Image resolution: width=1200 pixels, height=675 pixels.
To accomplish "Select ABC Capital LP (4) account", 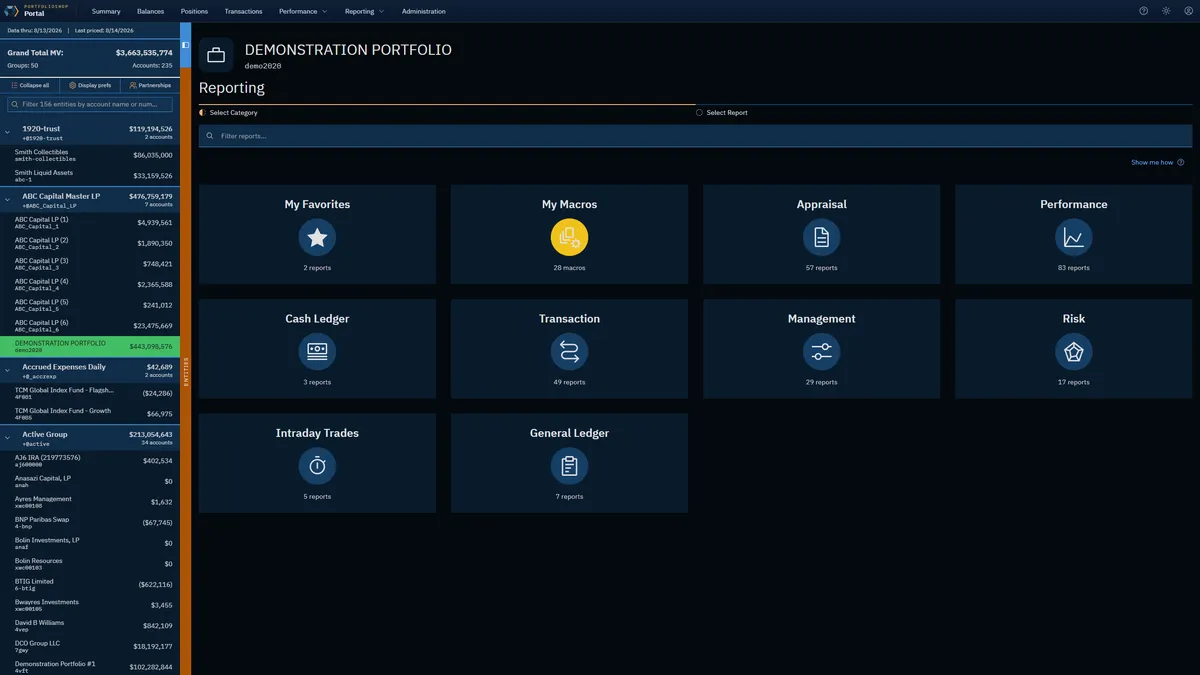I will [90, 284].
